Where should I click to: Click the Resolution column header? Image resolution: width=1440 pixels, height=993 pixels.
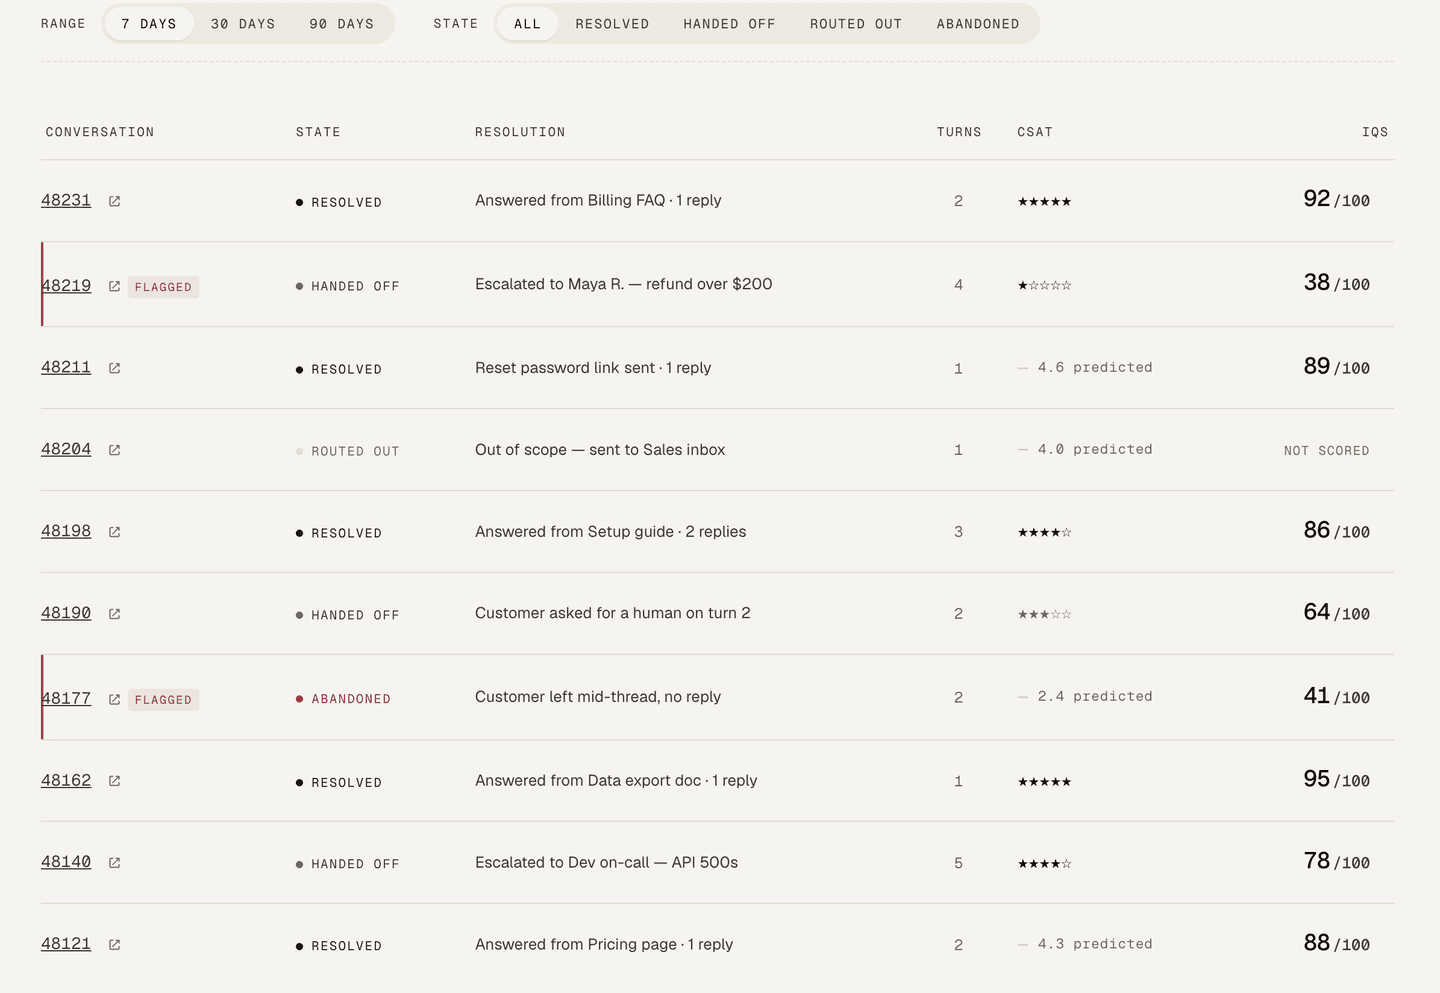[x=520, y=132]
